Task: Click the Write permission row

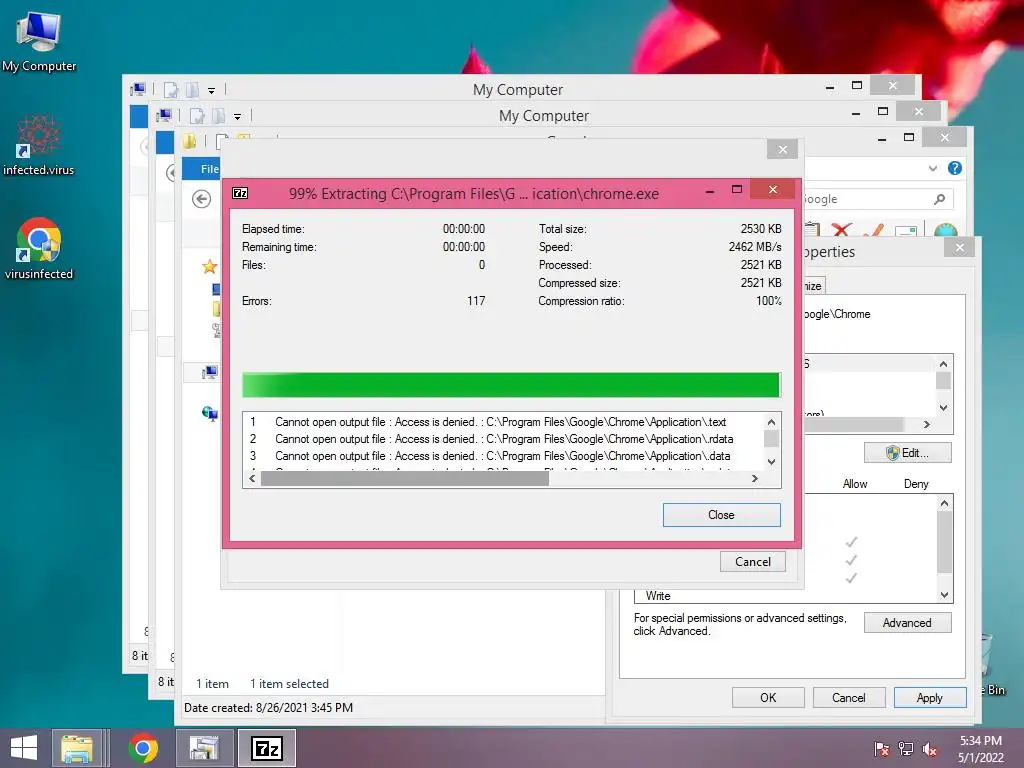Action: [x=784, y=596]
